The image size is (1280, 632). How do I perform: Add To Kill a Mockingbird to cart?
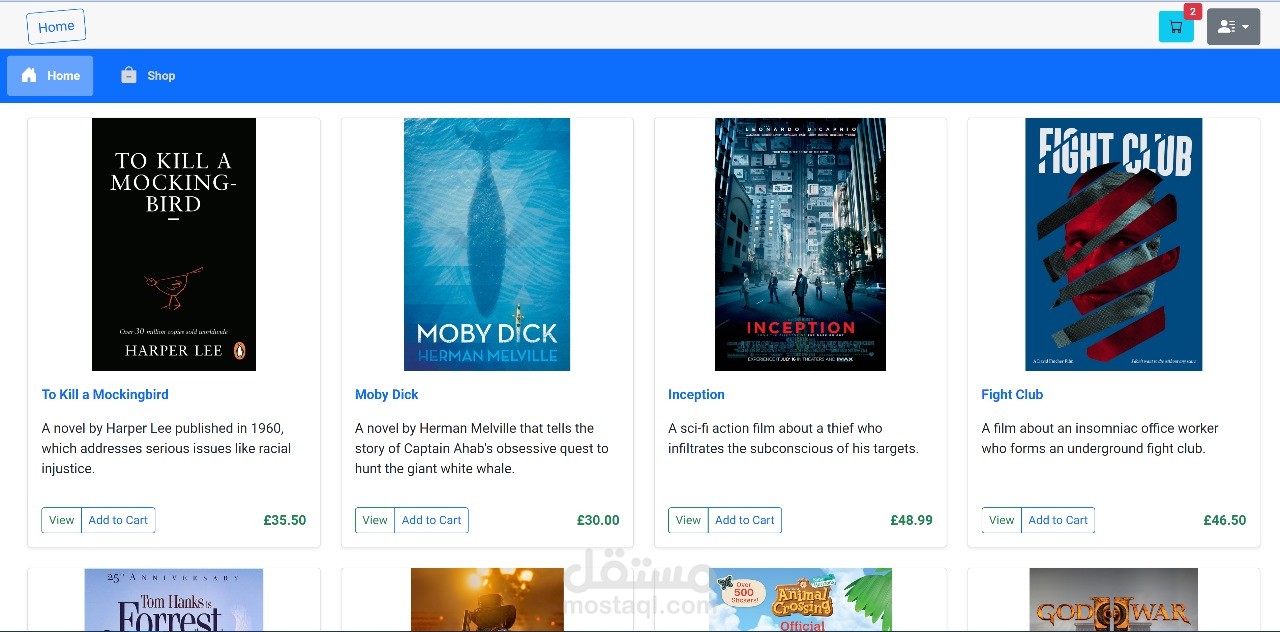(x=118, y=520)
